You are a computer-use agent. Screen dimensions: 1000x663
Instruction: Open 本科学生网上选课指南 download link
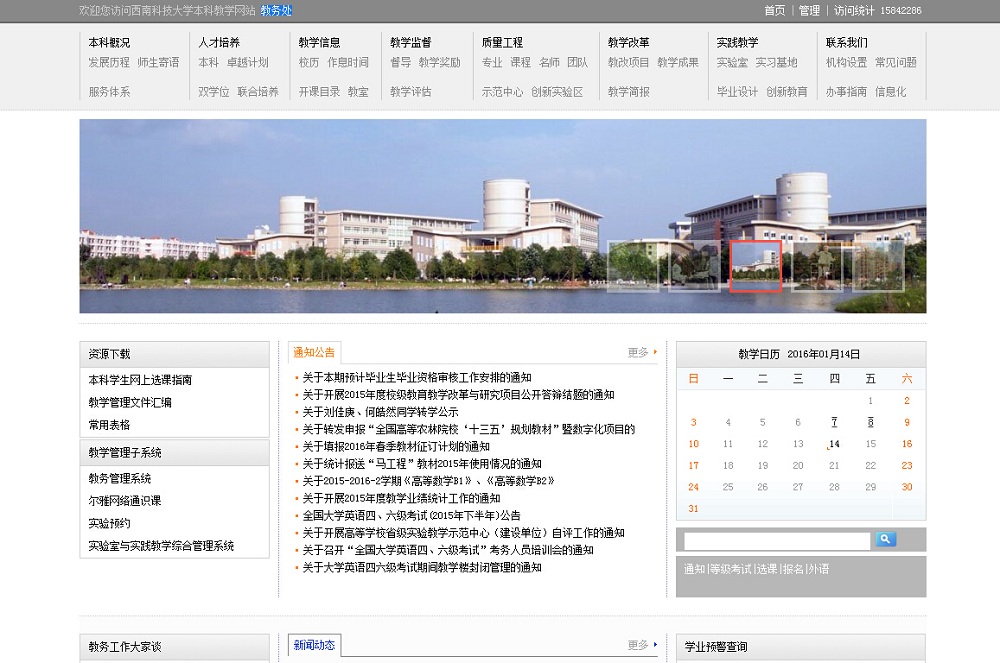[140, 380]
